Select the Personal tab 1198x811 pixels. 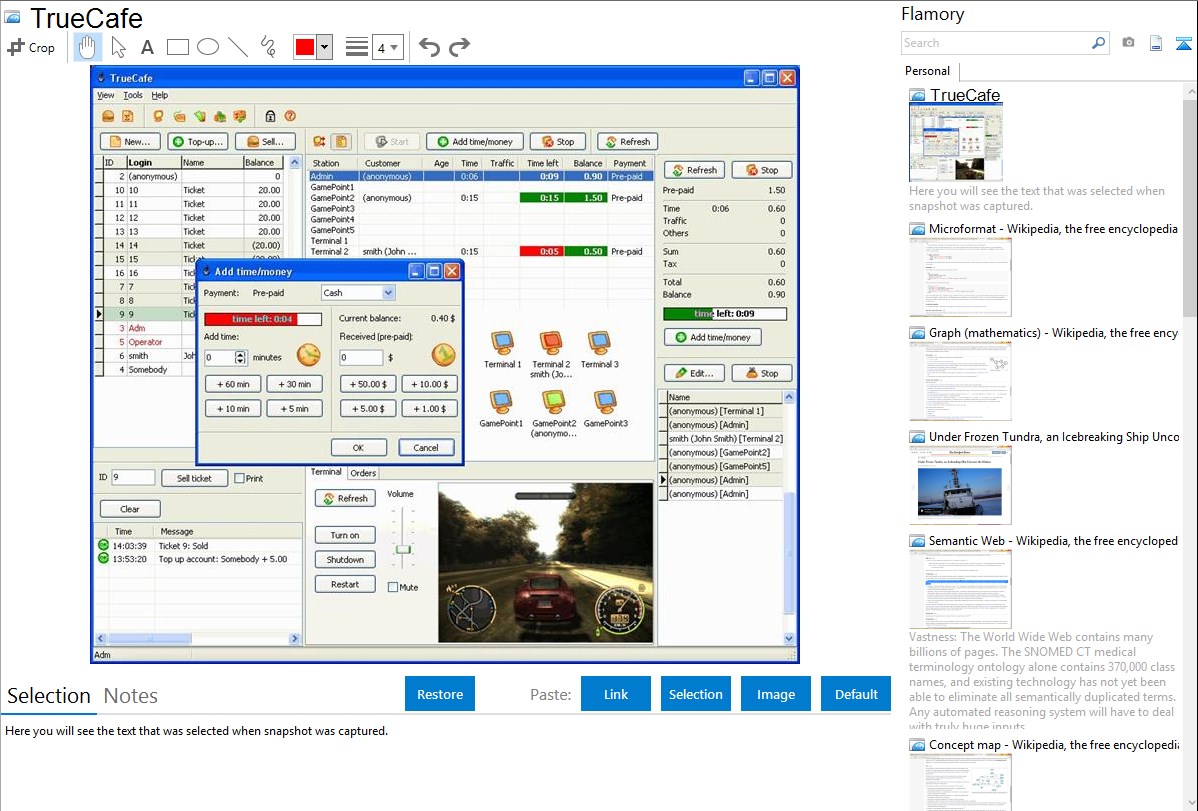(x=927, y=71)
